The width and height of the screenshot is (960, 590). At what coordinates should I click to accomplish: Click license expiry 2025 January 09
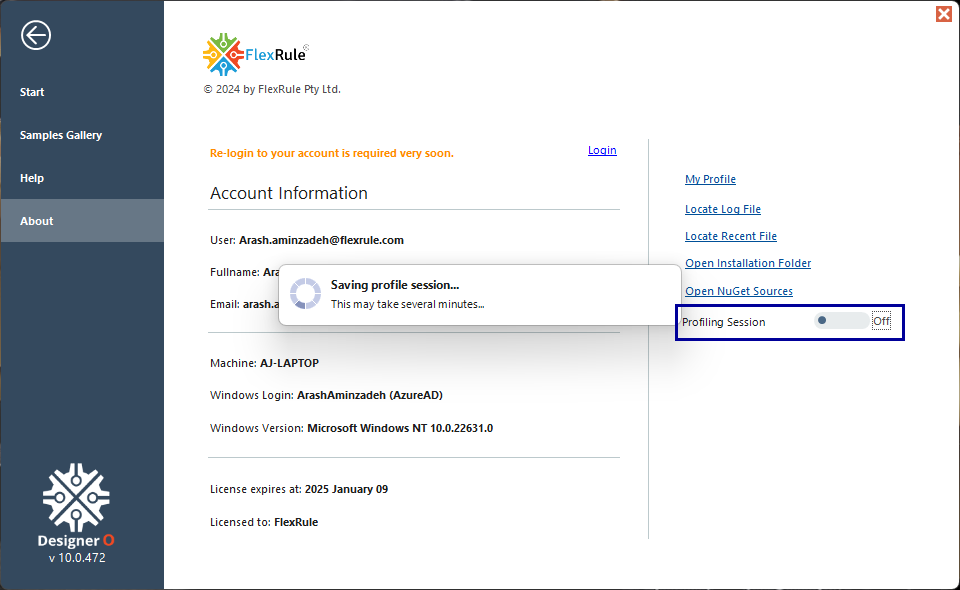click(346, 489)
